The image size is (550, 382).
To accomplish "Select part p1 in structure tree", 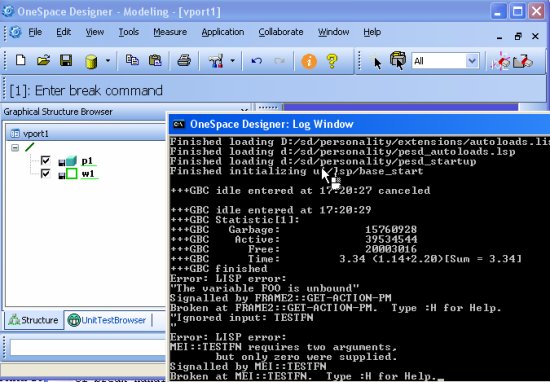I will coord(87,161).
